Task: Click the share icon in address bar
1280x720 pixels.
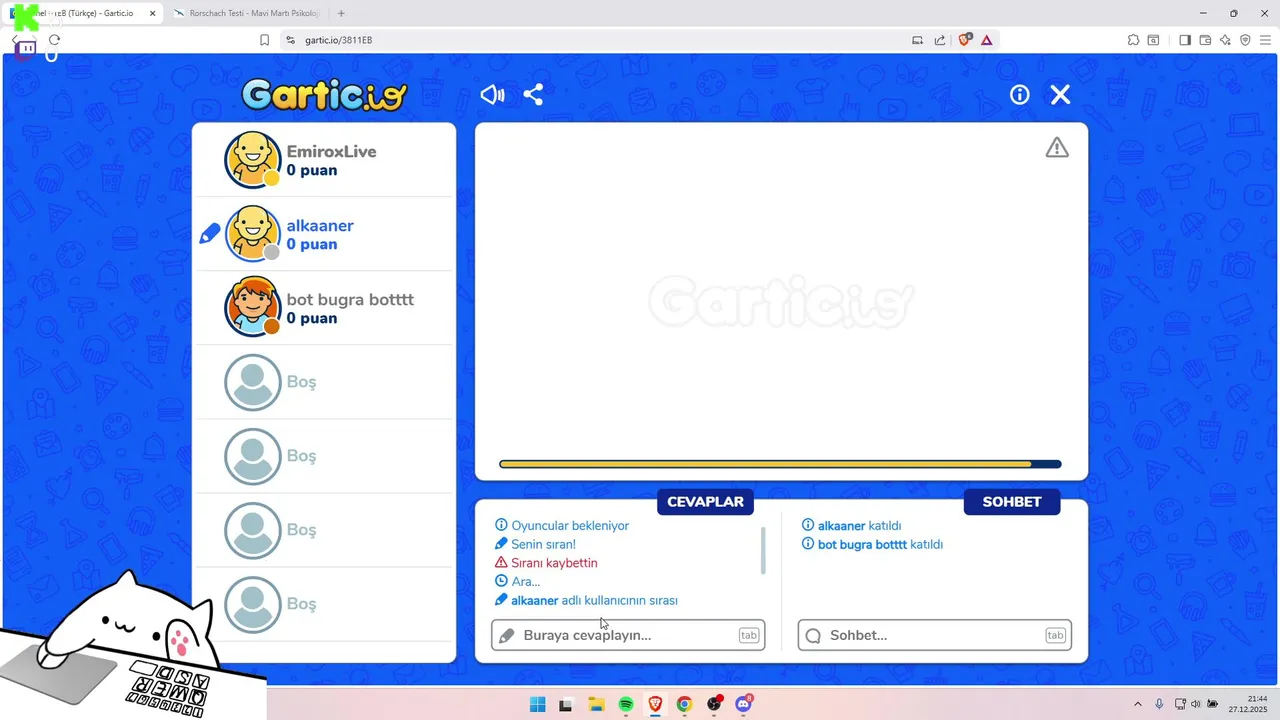Action: 940,40
